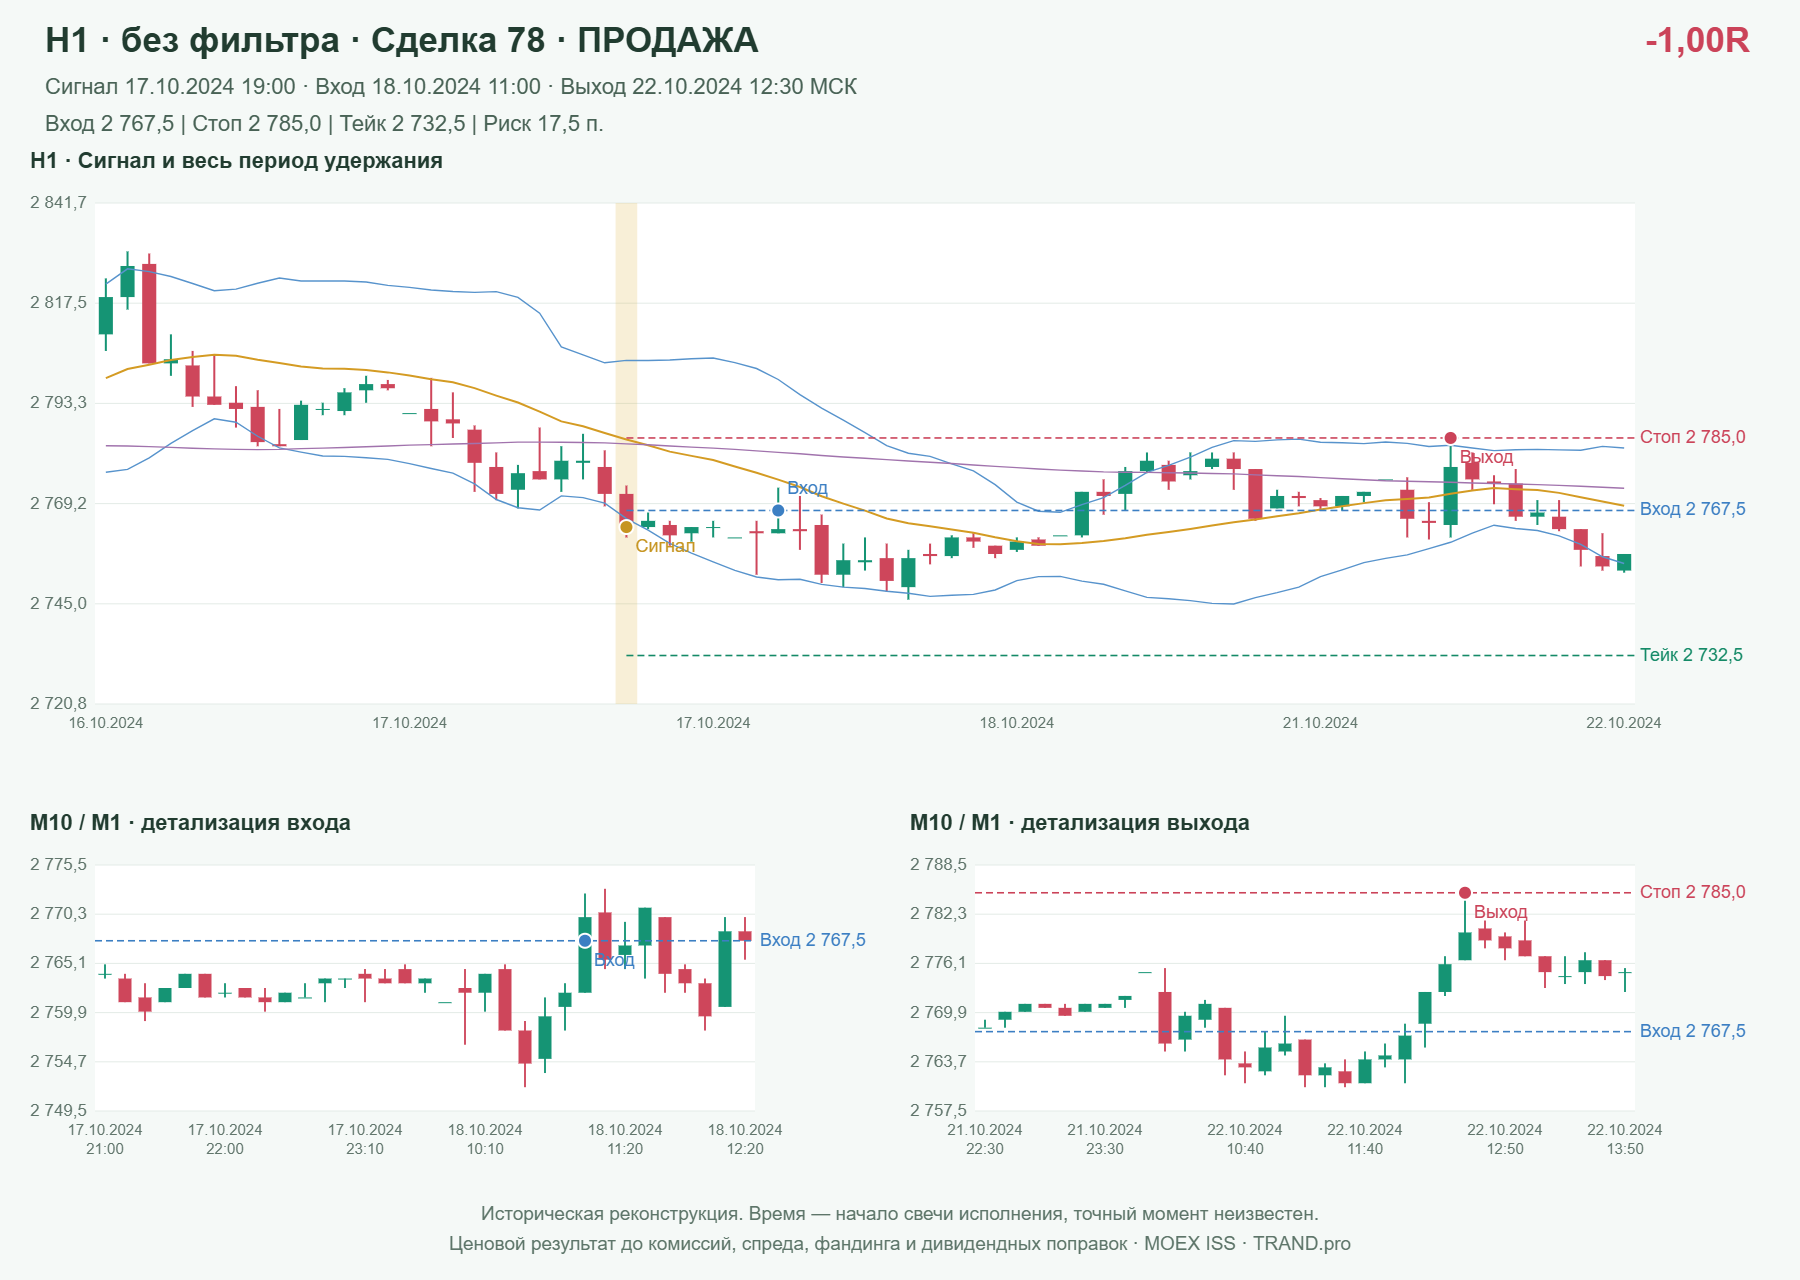Click the blue Вход marker dot on H1 chart
Viewport: 1800px width, 1280px height.
click(x=778, y=511)
